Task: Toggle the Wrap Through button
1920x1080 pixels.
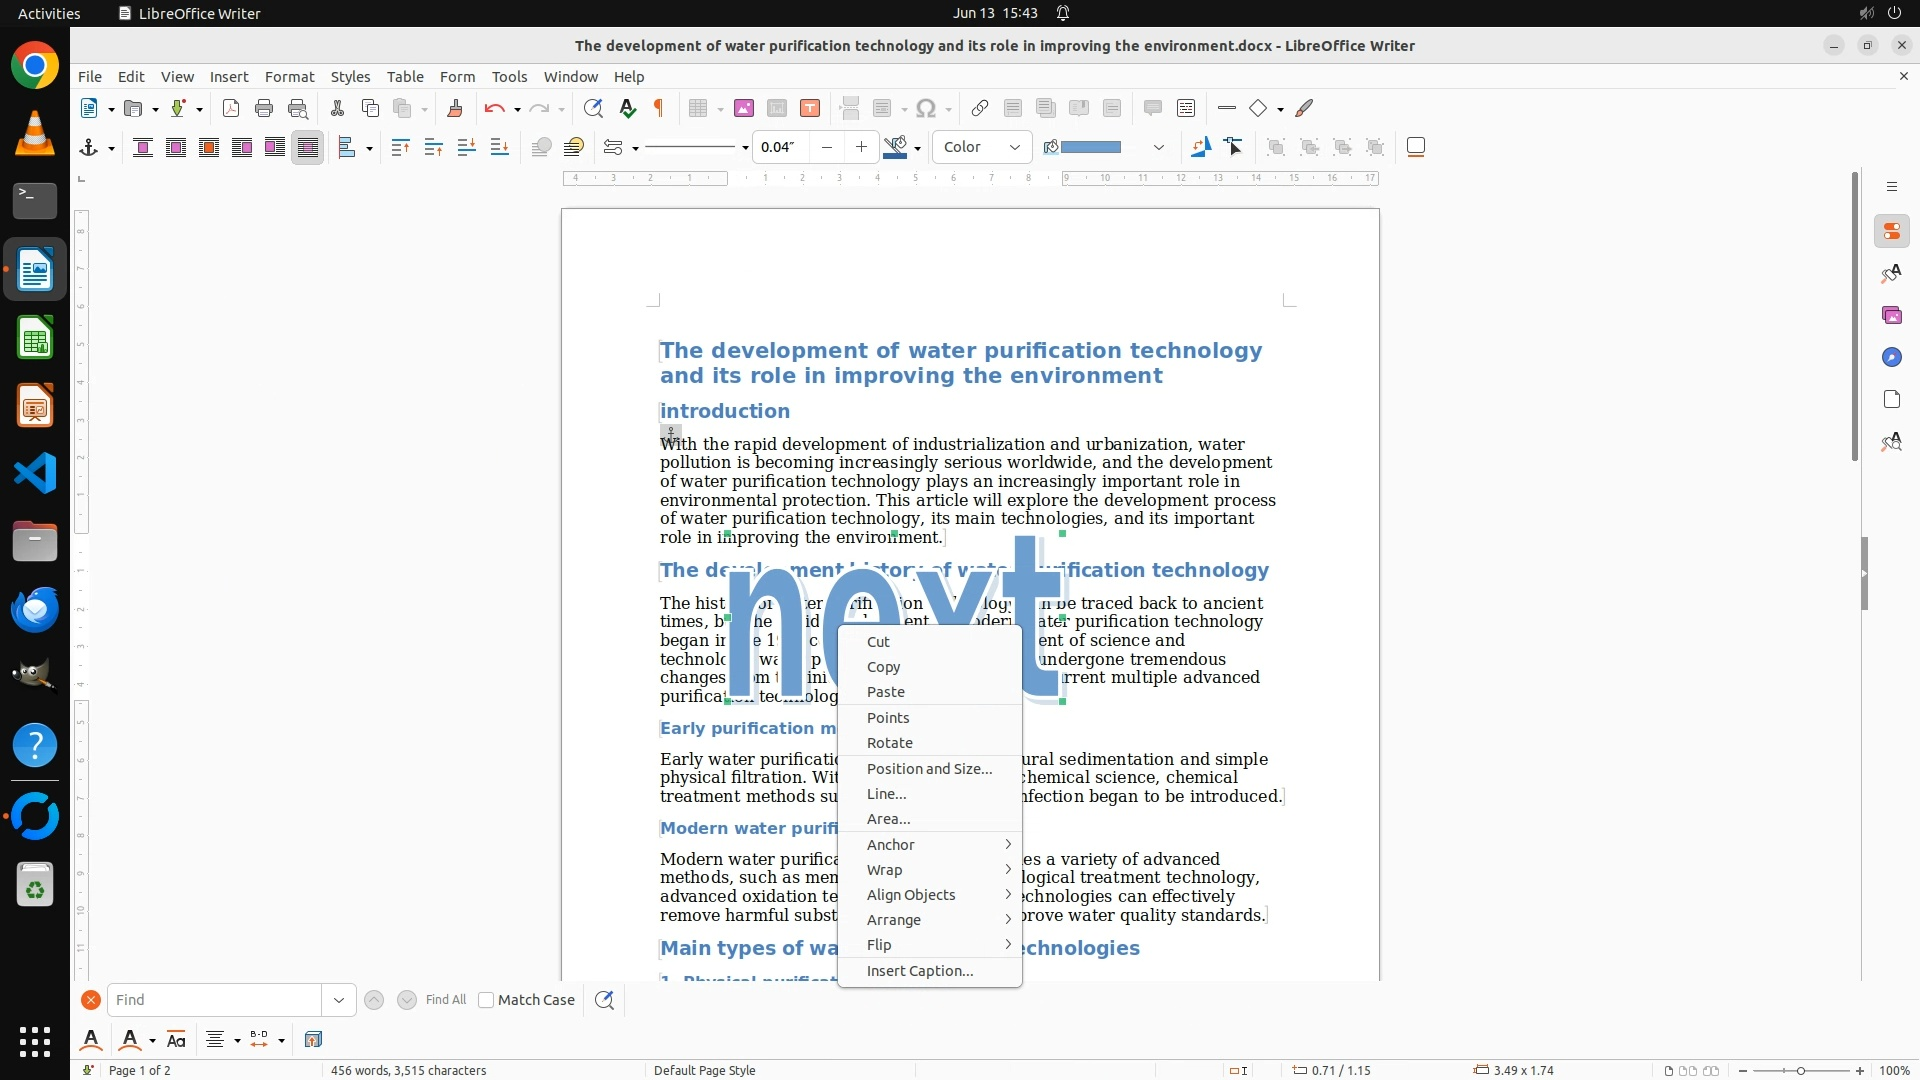Action: [308, 147]
